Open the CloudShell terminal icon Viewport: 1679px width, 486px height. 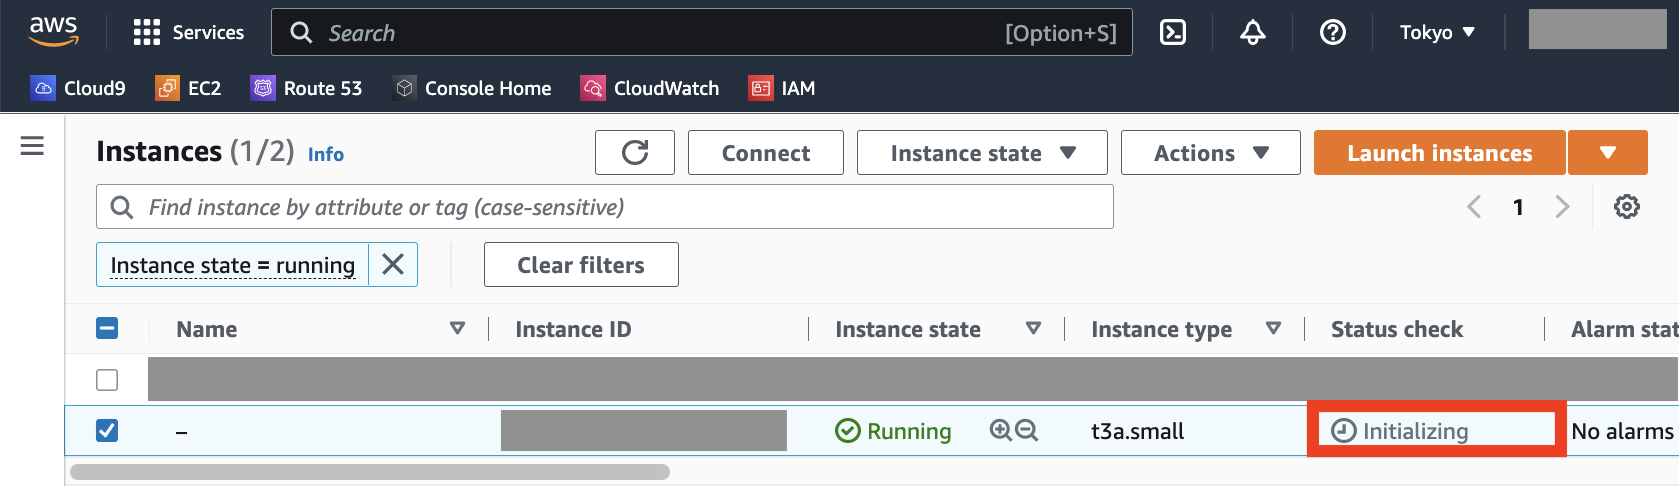1172,33
